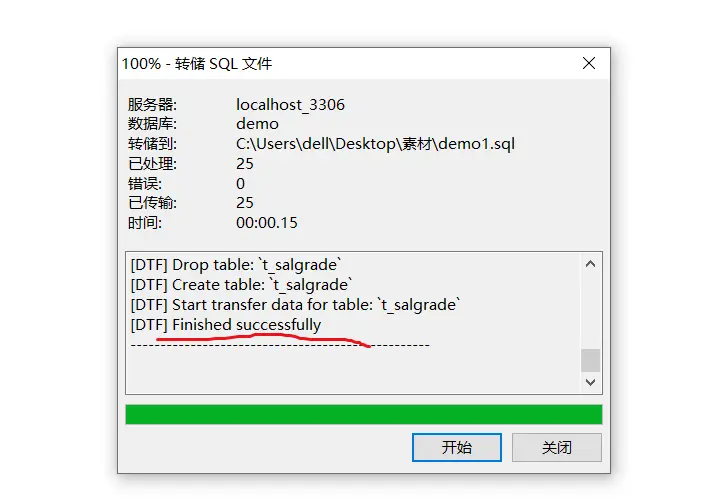Click the 开始 button

click(x=456, y=447)
